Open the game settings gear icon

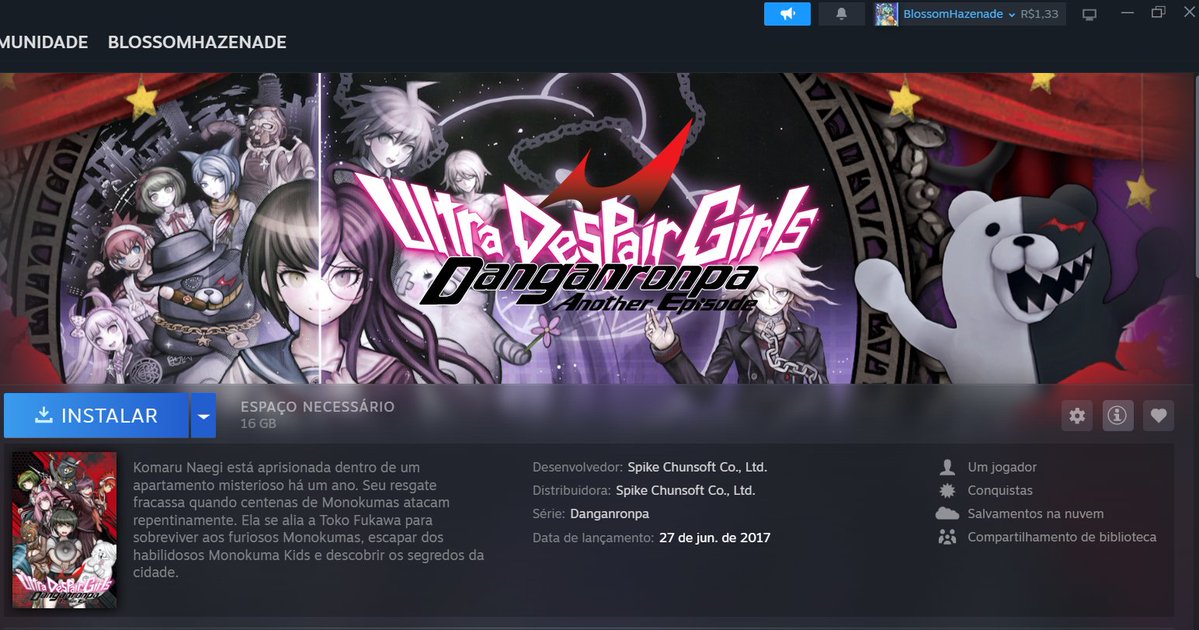point(1077,415)
